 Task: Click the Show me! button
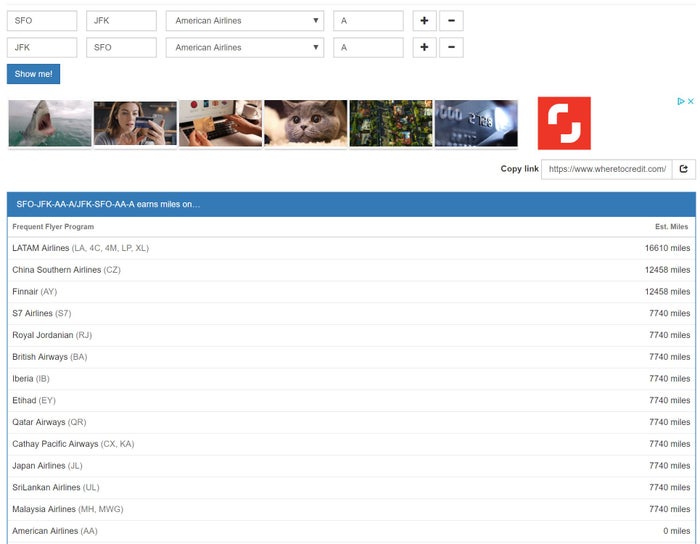pos(33,74)
